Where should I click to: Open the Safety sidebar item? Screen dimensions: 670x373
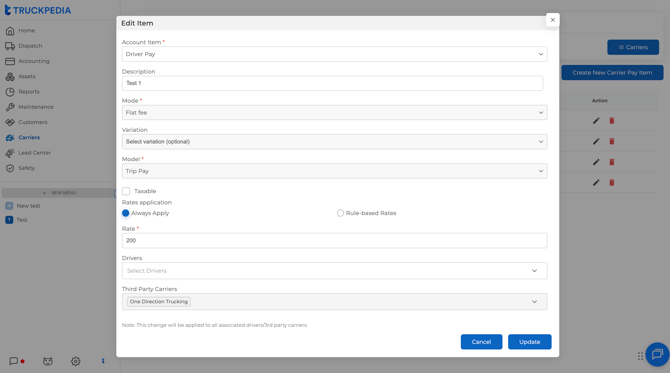(26, 168)
